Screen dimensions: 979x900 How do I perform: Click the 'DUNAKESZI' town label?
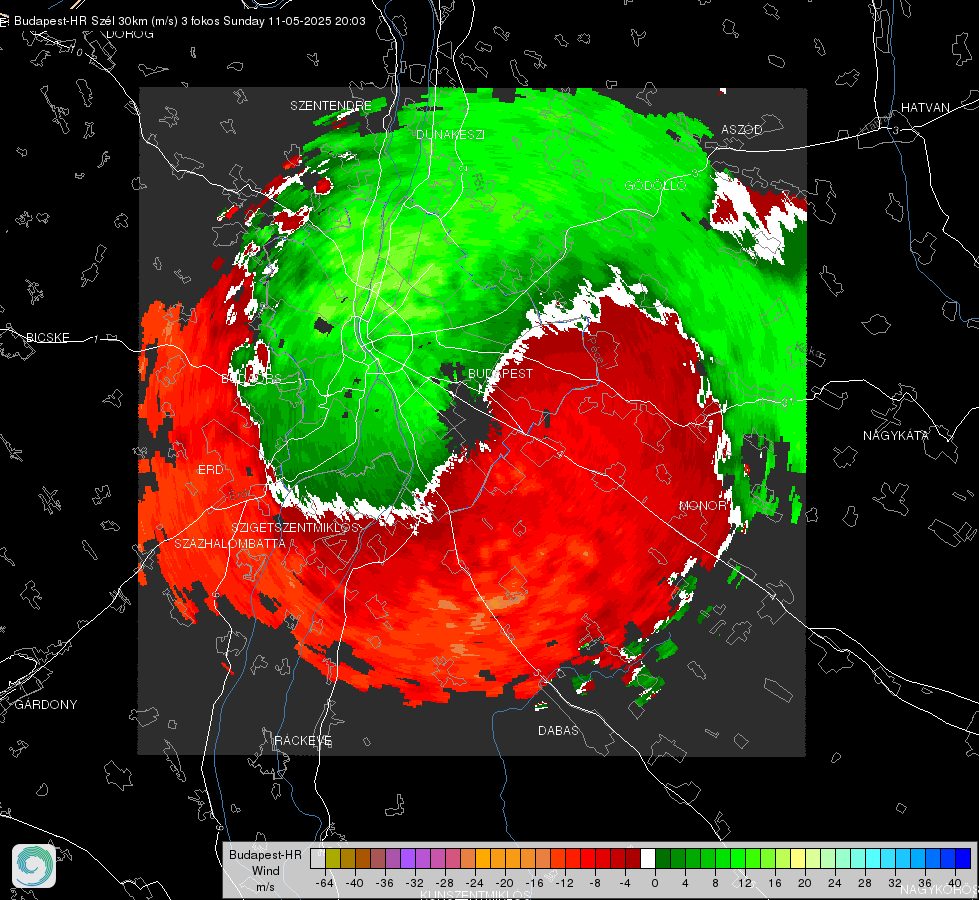[x=450, y=134]
